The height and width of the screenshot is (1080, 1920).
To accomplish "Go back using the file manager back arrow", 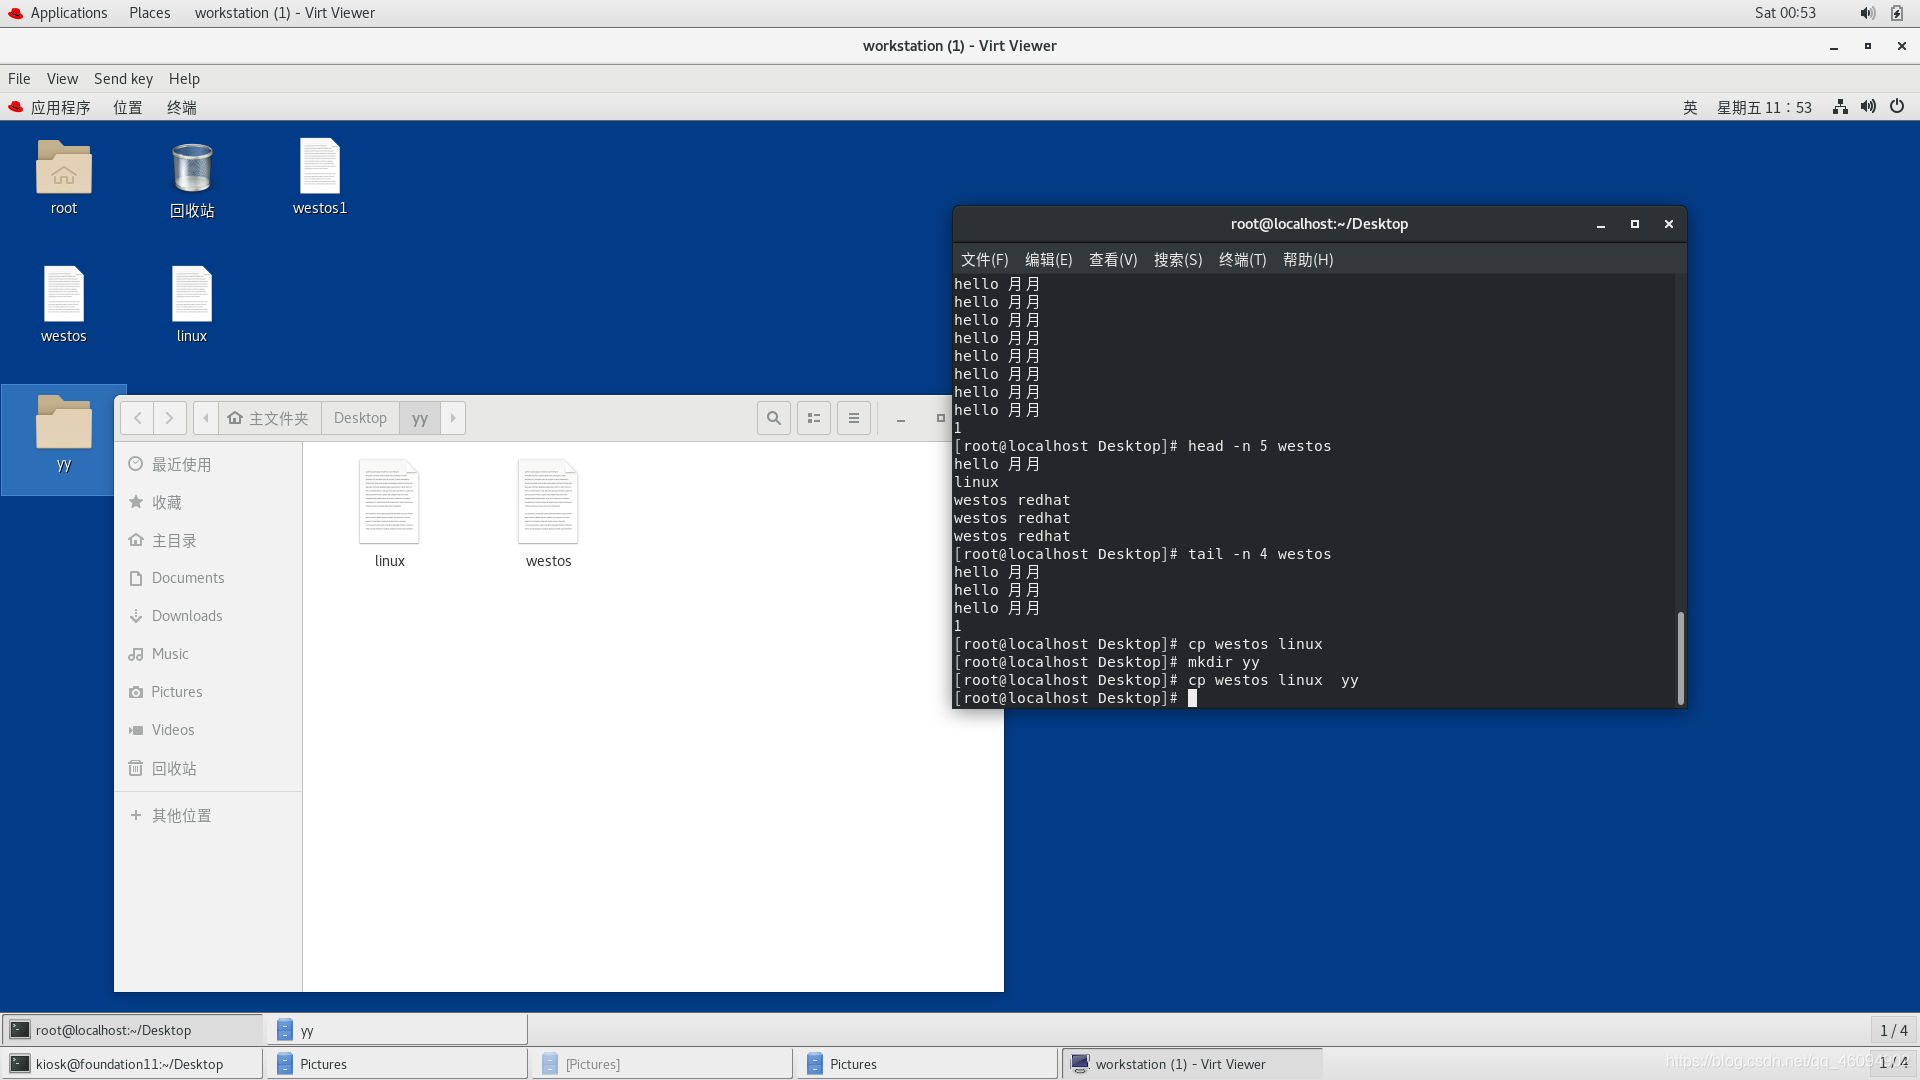I will coord(137,418).
